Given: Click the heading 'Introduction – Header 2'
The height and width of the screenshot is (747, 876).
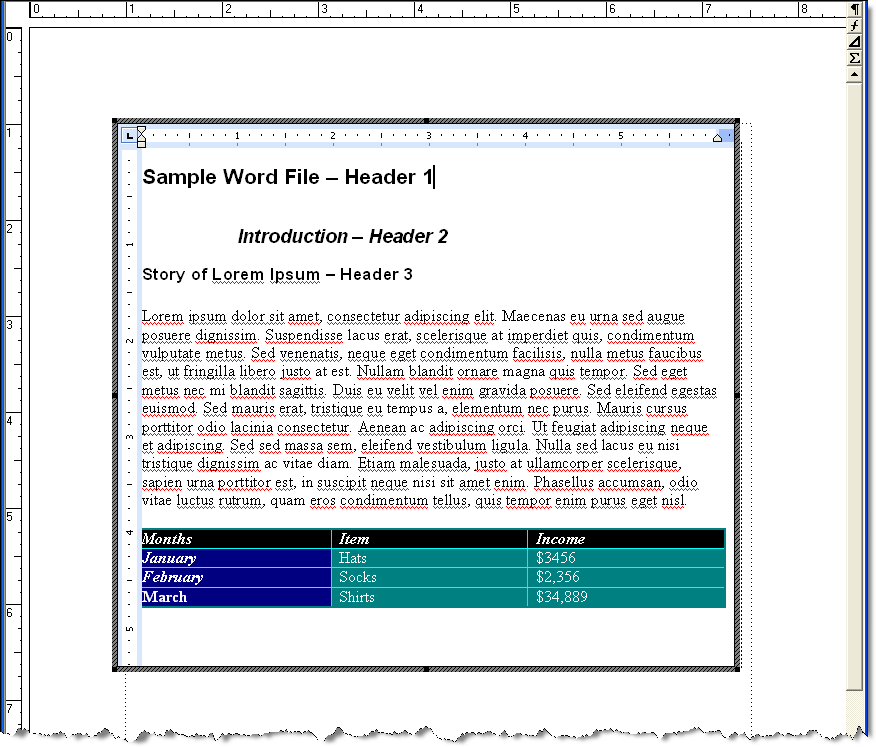Looking at the screenshot, I should (x=342, y=236).
